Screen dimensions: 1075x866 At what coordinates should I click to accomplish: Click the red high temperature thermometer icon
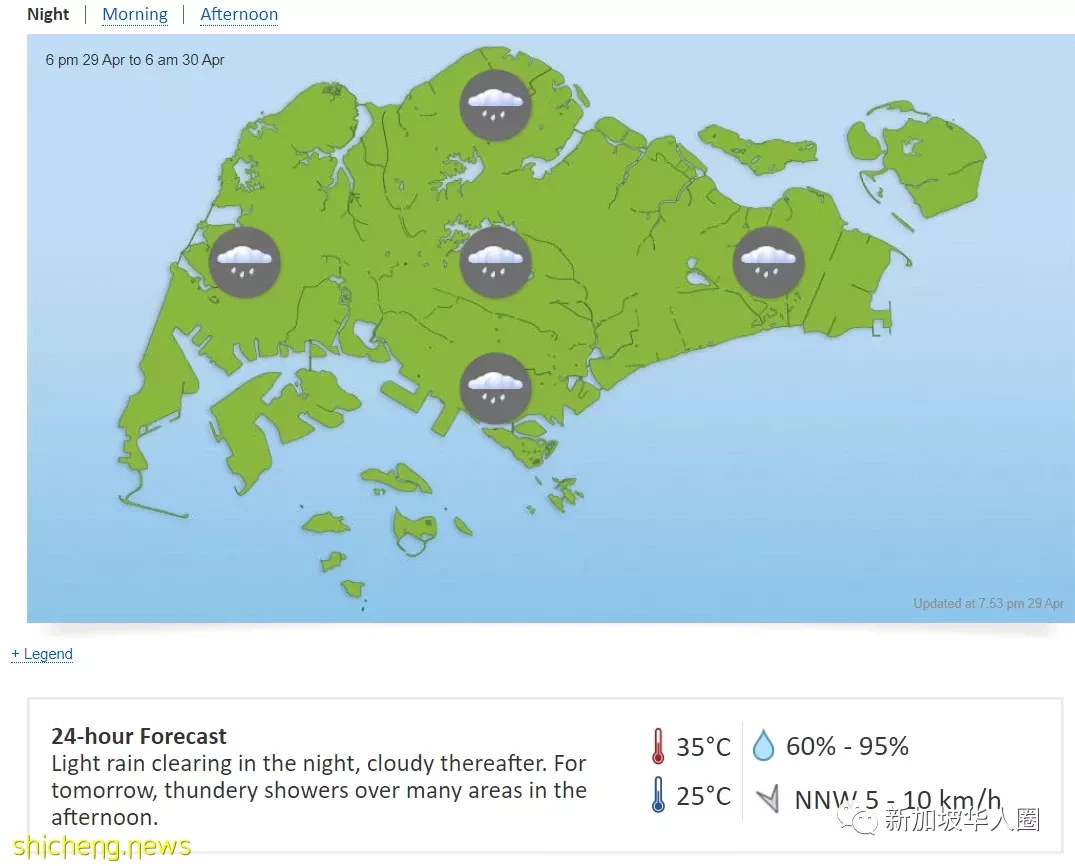657,746
